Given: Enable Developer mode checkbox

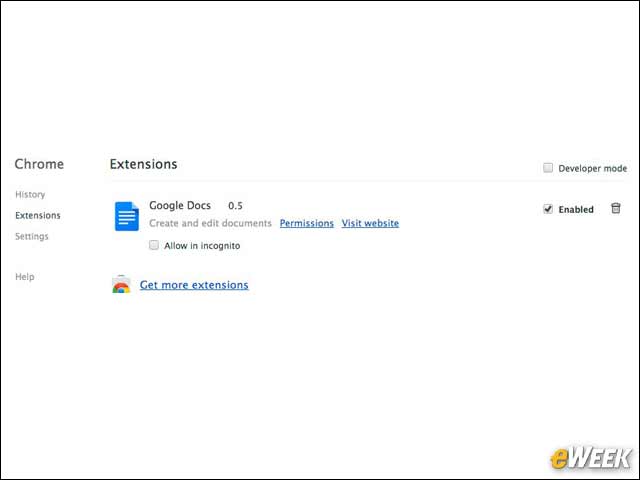Looking at the screenshot, I should coord(548,168).
